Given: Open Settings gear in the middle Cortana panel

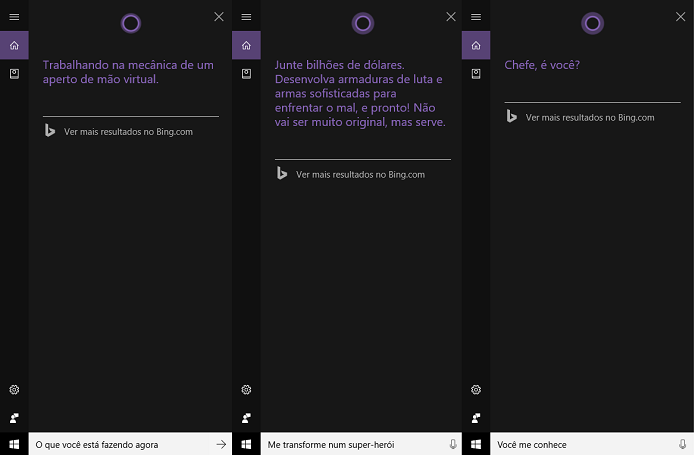Looking at the screenshot, I should pos(246,389).
